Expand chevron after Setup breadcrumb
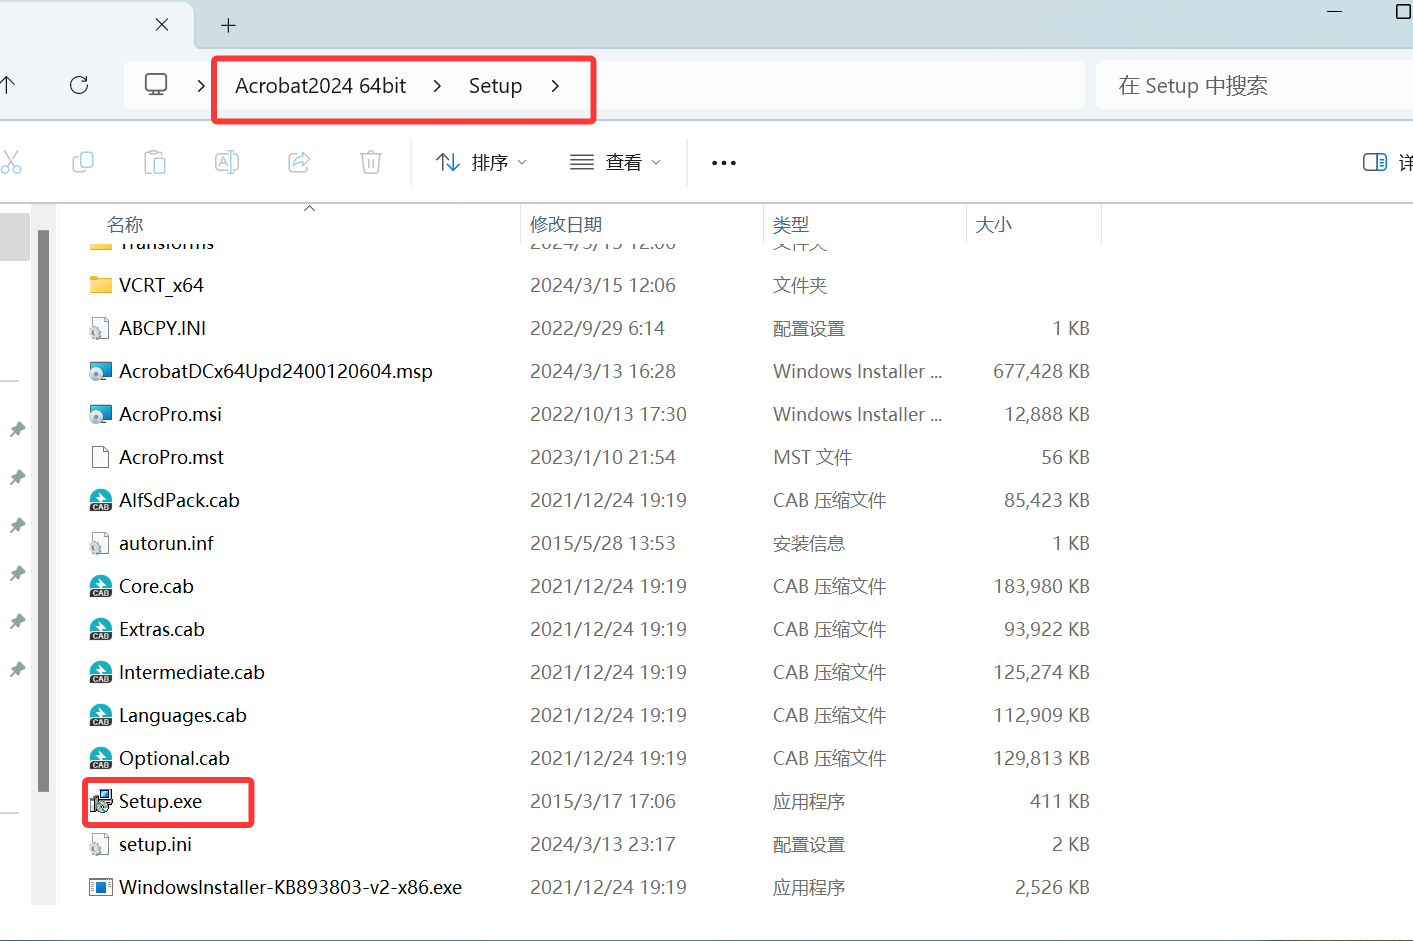Viewport: 1413px width, 941px height. (555, 86)
